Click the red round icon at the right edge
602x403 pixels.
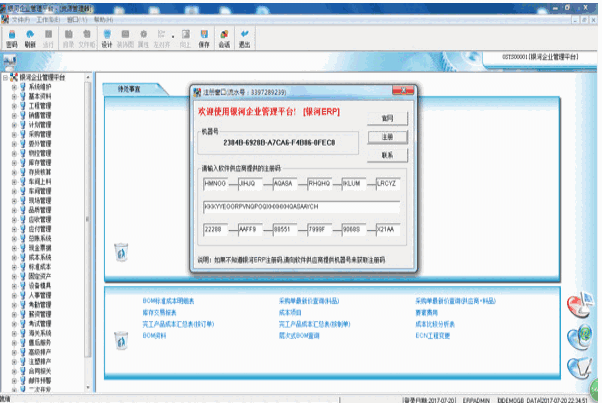click(580, 306)
